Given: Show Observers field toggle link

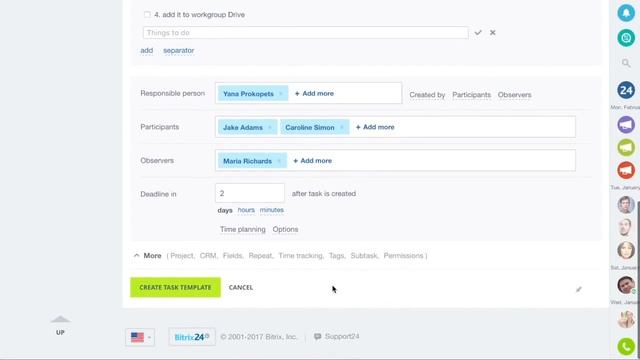Looking at the screenshot, I should (x=514, y=95).
